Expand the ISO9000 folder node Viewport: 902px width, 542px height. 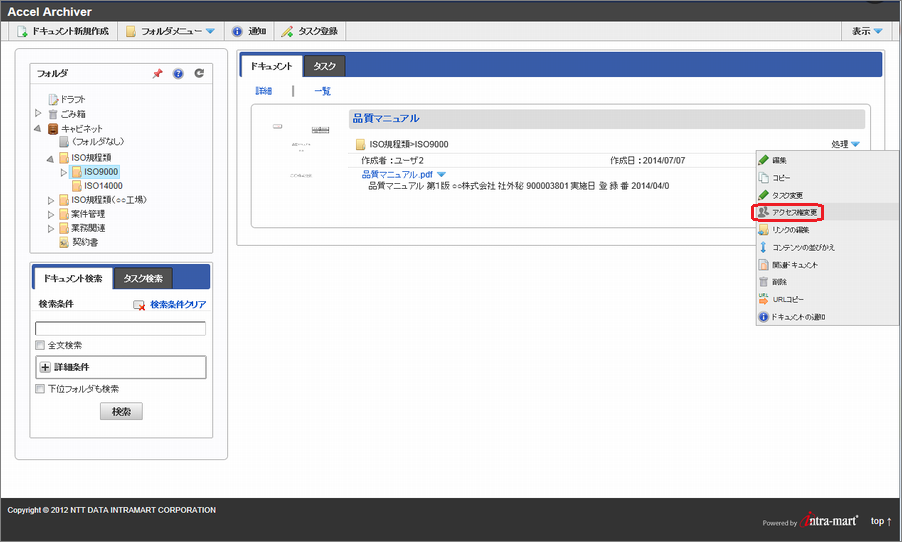(64, 172)
